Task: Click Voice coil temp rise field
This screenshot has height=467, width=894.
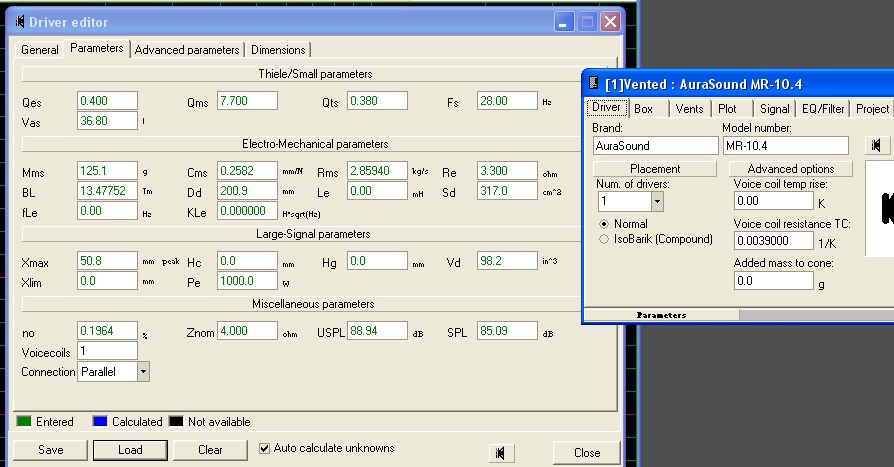Action: click(x=773, y=201)
